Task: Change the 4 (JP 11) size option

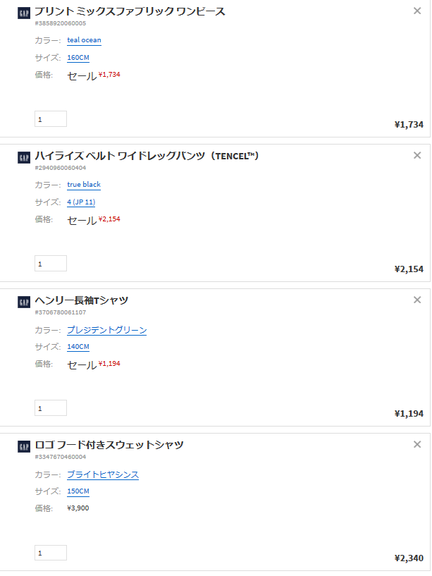Action: 81,202
